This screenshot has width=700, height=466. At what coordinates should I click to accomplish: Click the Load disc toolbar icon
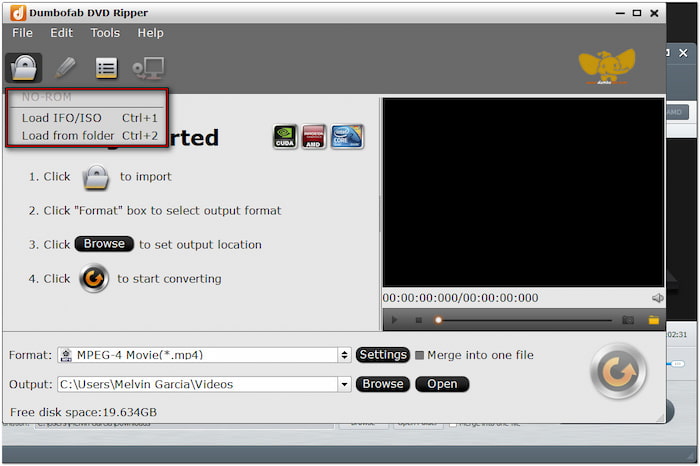pyautogui.click(x=23, y=67)
